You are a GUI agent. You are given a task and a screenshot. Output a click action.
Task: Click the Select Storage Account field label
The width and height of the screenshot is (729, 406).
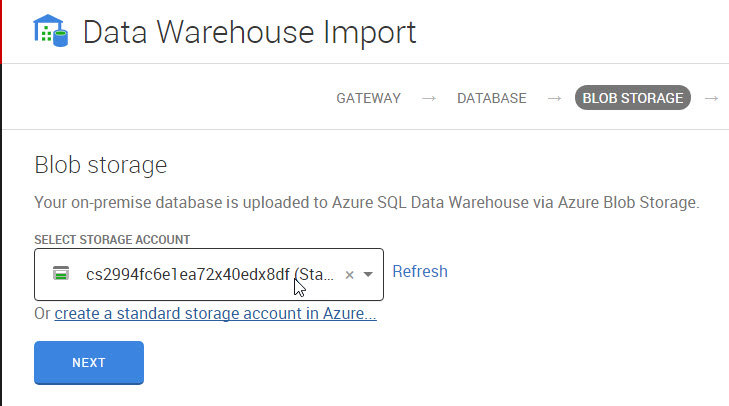(x=112, y=240)
